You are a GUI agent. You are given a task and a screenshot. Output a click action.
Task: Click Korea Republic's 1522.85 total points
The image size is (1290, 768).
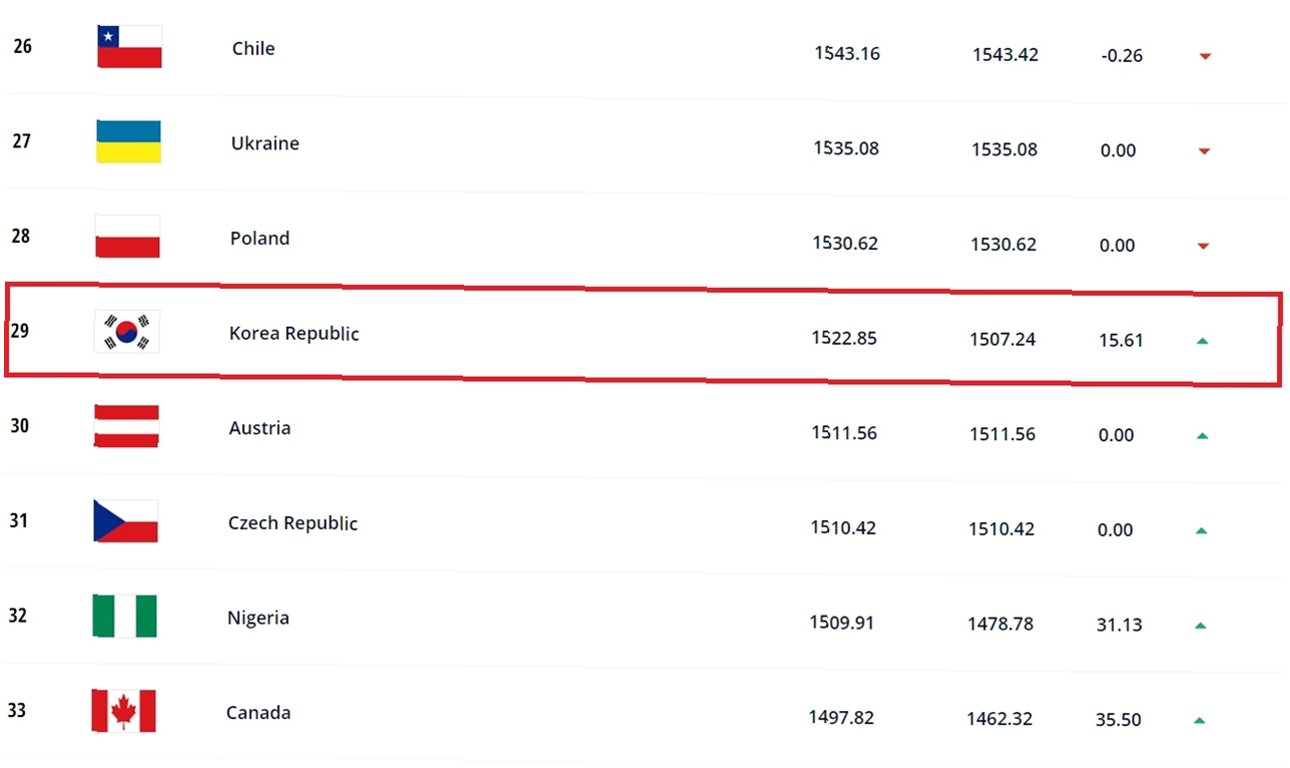click(844, 338)
